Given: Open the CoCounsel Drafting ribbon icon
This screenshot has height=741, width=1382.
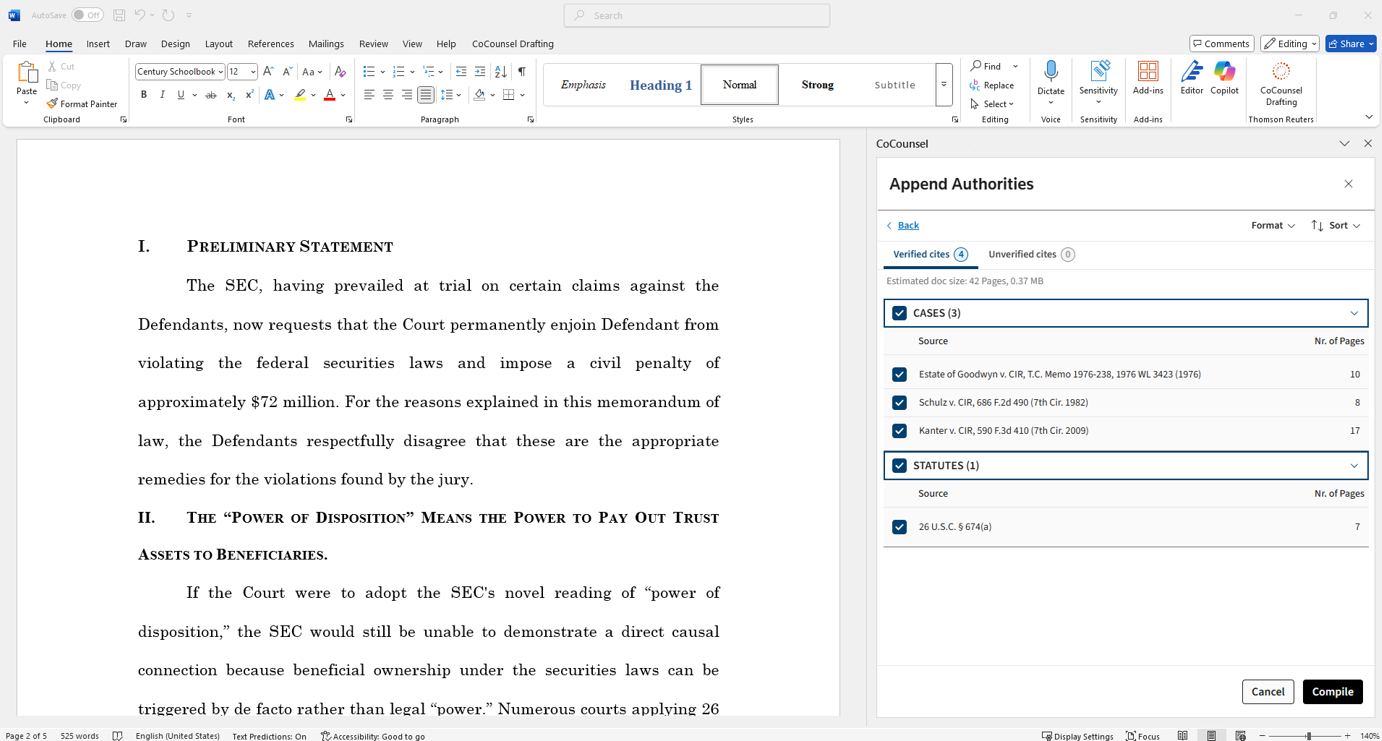Looking at the screenshot, I should point(1280,82).
